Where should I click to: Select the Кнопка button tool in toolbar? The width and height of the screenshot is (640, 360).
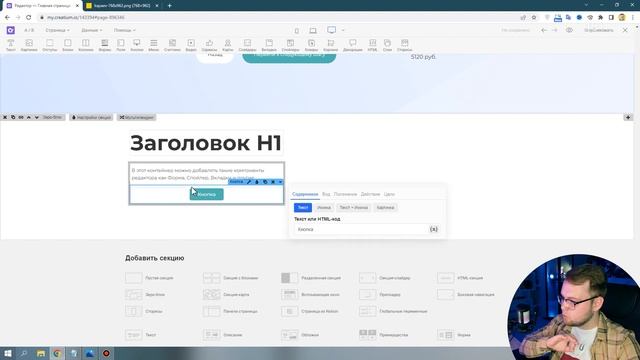[137, 45]
